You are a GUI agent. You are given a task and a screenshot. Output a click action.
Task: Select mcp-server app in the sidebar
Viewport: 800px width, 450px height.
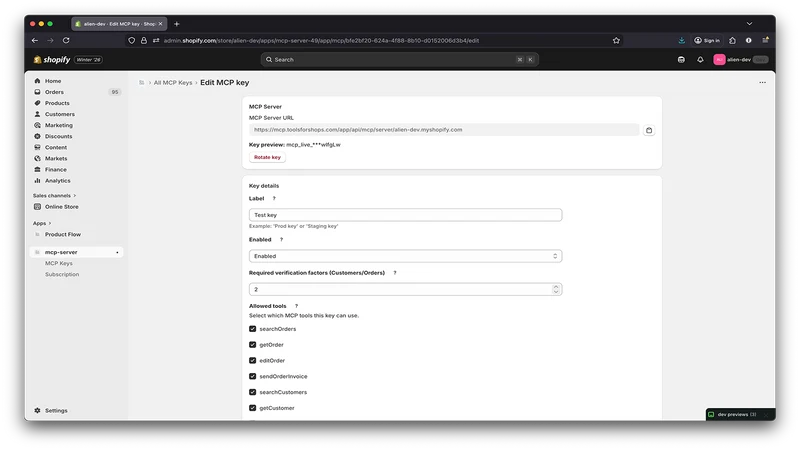(77, 252)
